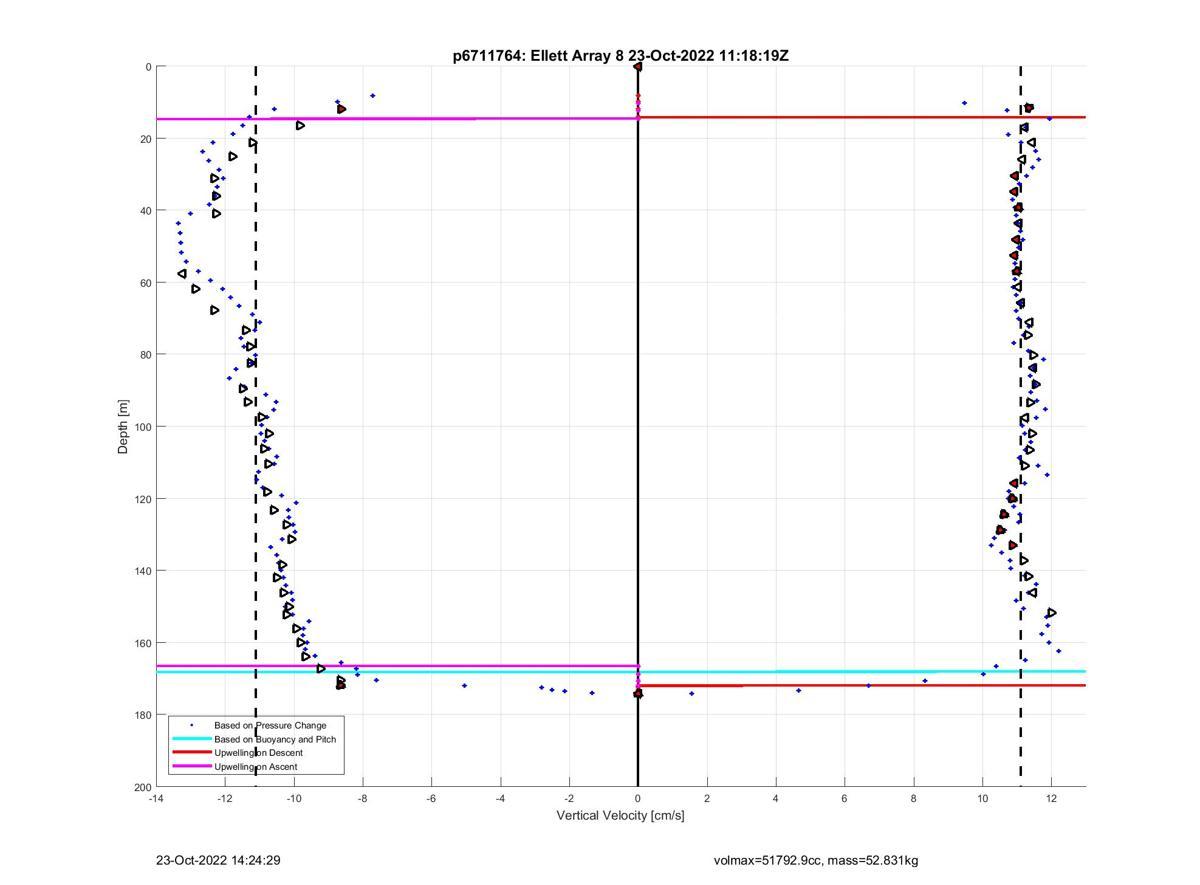Click legend entry 'Based on Pressure Change'

(270, 725)
